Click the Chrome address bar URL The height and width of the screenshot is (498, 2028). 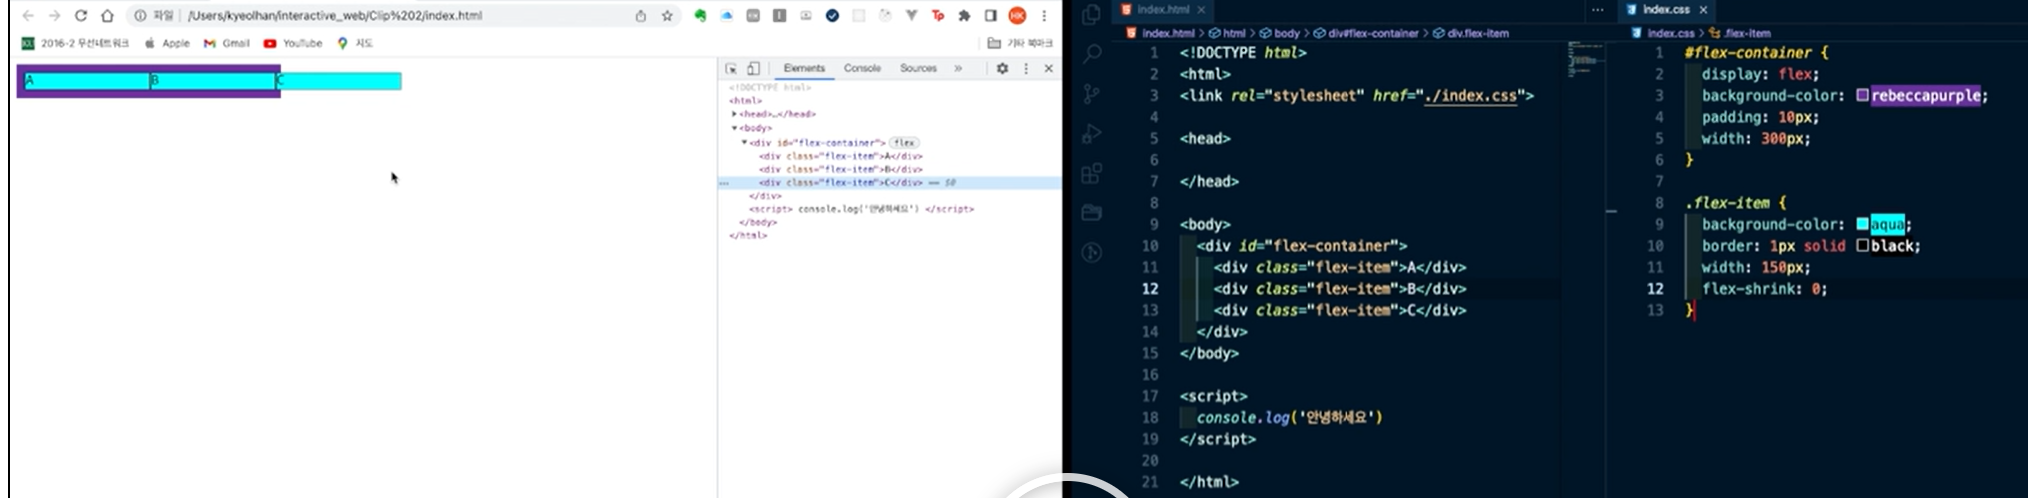pos(335,16)
